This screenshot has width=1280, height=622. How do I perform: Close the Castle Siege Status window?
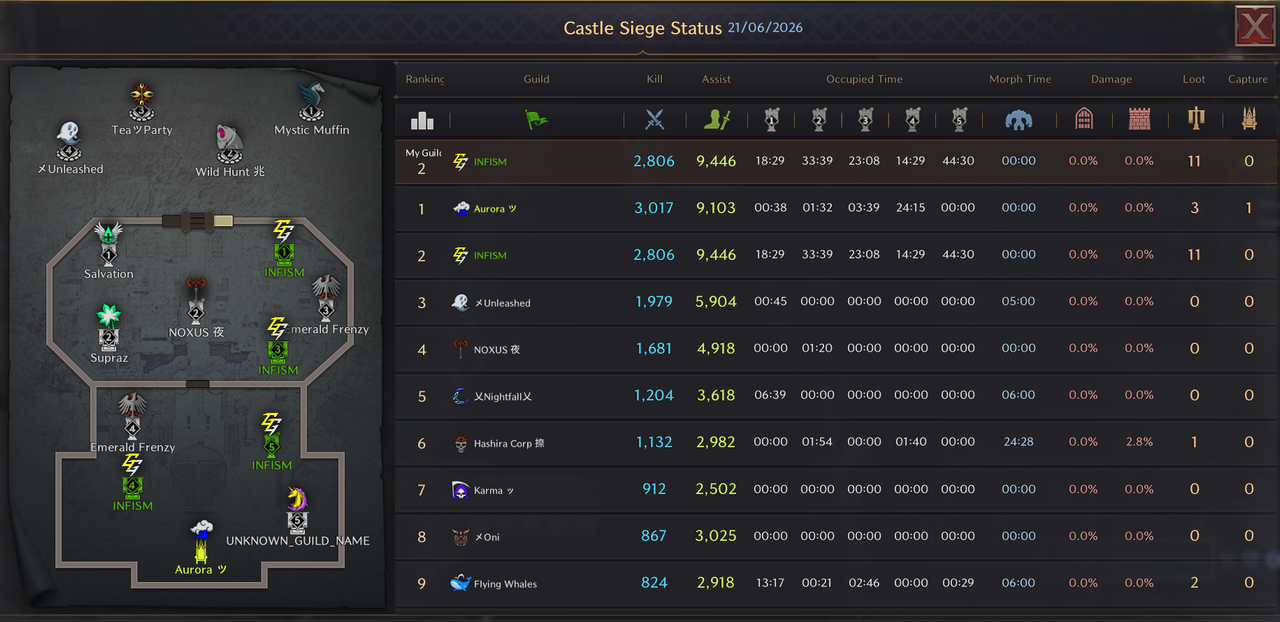tap(1254, 27)
